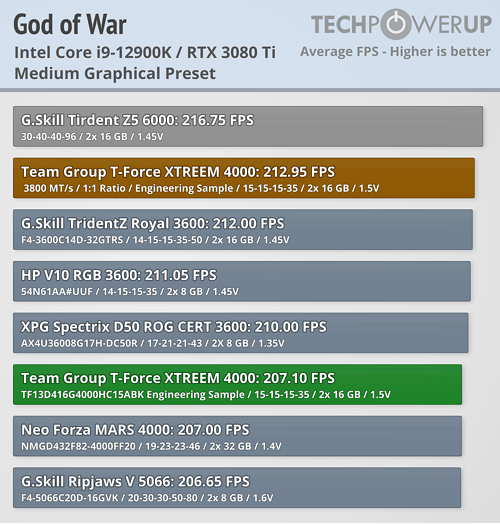The height and width of the screenshot is (524, 500).
Task: Click the Medium Graphical Preset label
Action: [x=115, y=74]
